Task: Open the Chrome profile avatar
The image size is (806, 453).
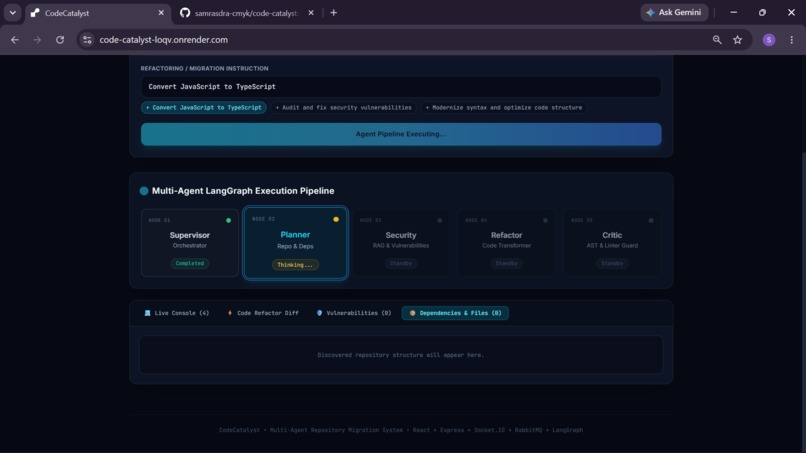Action: [x=768, y=40]
